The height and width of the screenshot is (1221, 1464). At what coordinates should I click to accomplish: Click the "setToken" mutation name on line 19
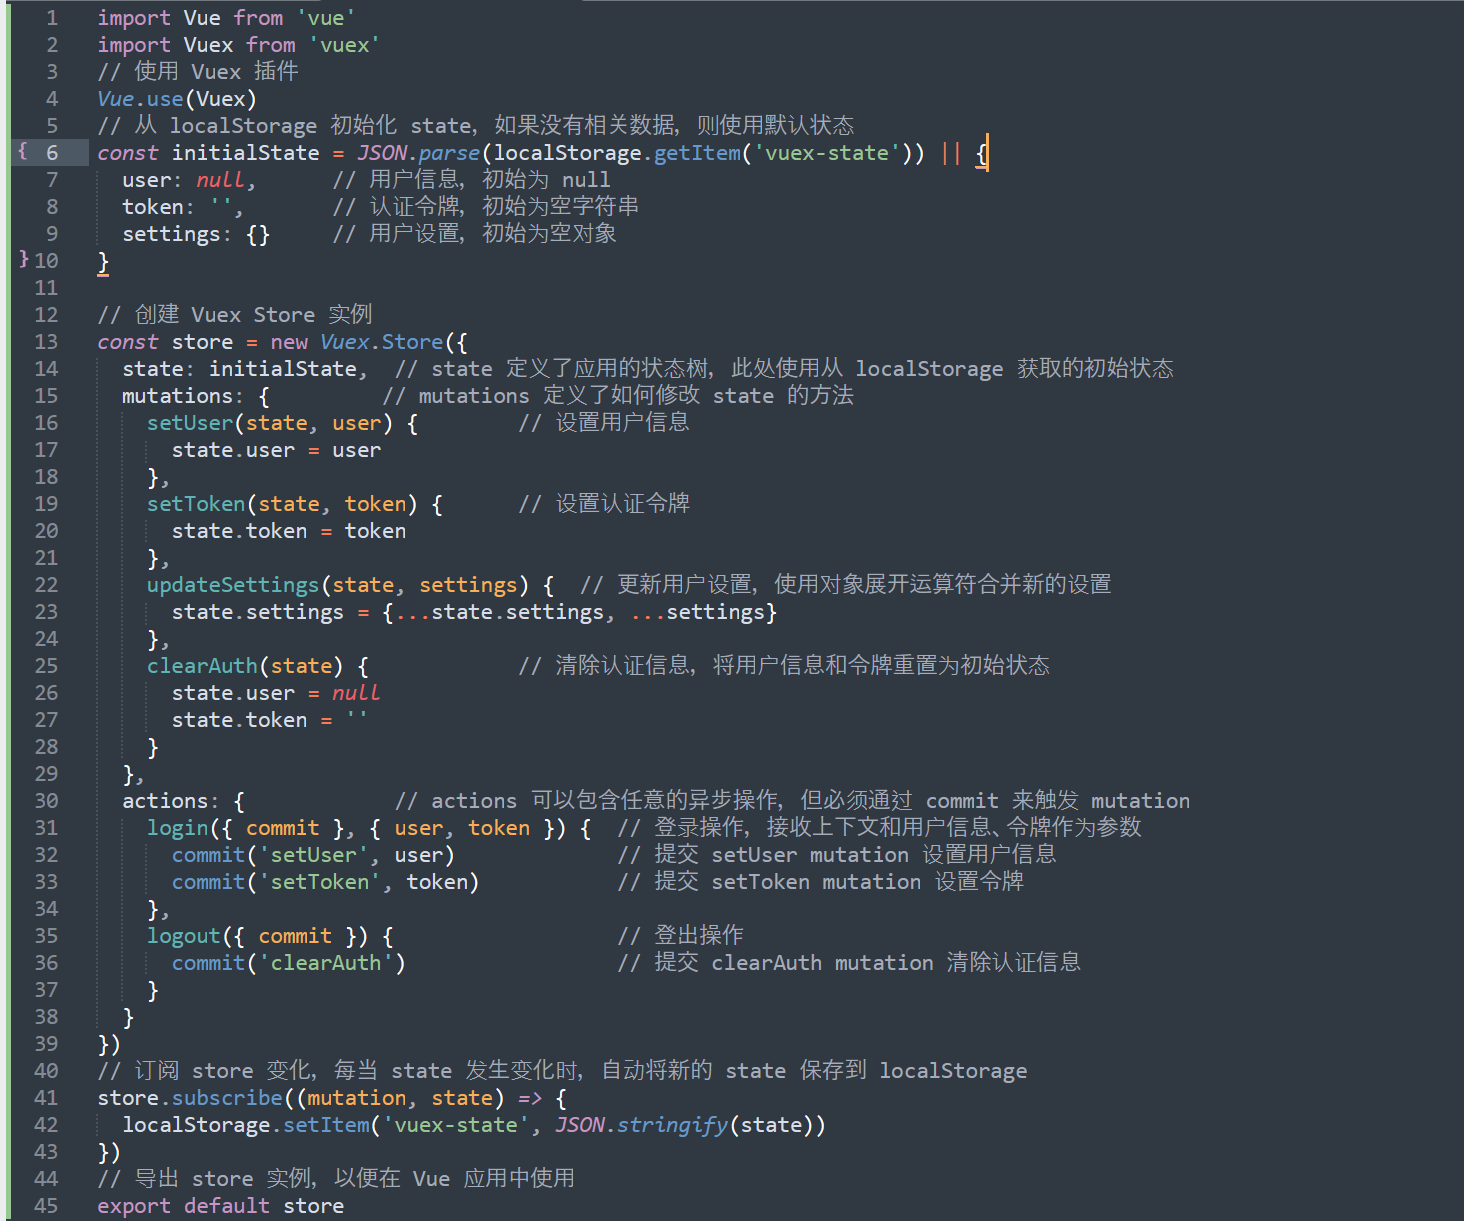(x=196, y=504)
